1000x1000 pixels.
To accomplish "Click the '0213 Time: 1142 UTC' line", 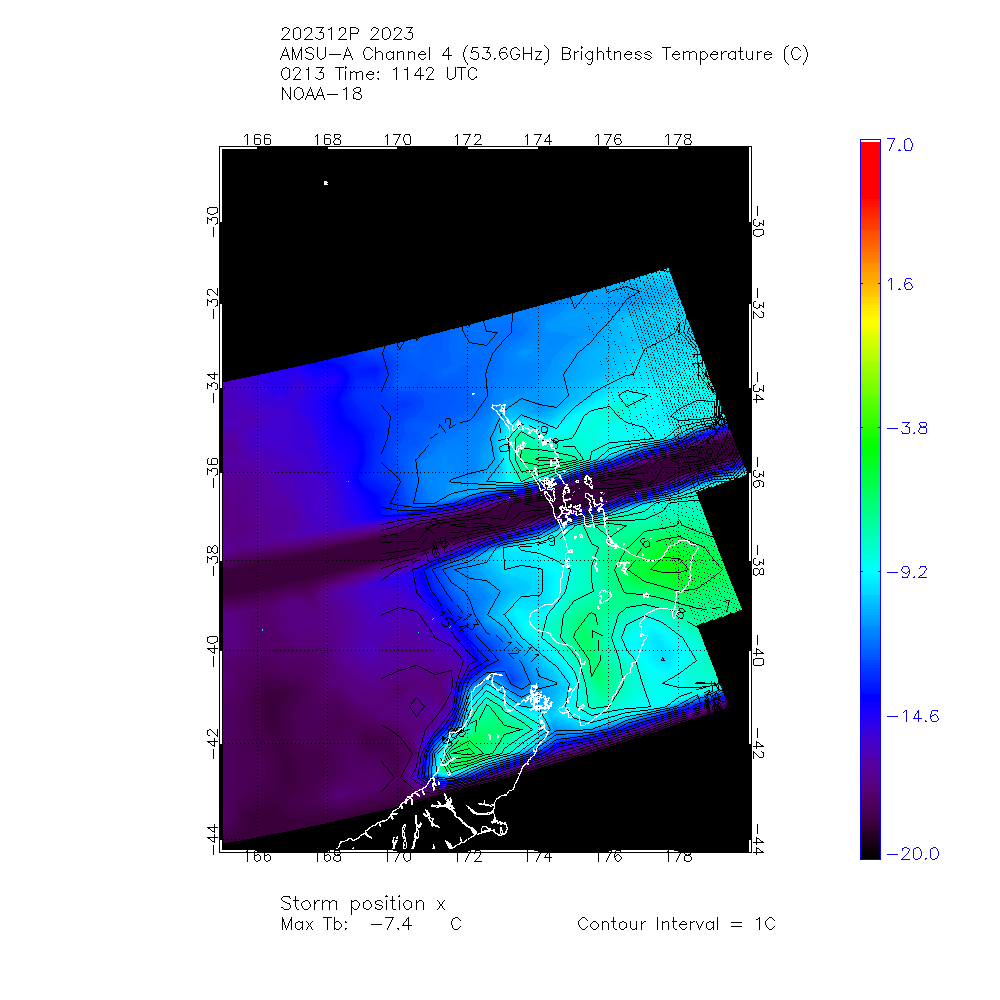I will pos(379,74).
